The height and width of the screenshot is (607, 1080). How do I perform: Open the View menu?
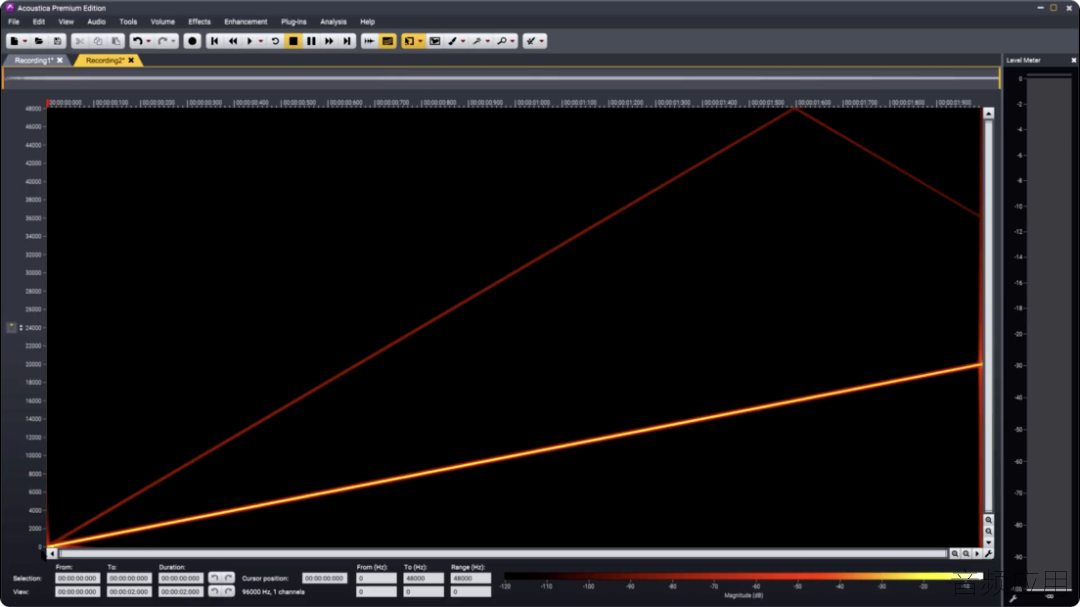coord(66,22)
